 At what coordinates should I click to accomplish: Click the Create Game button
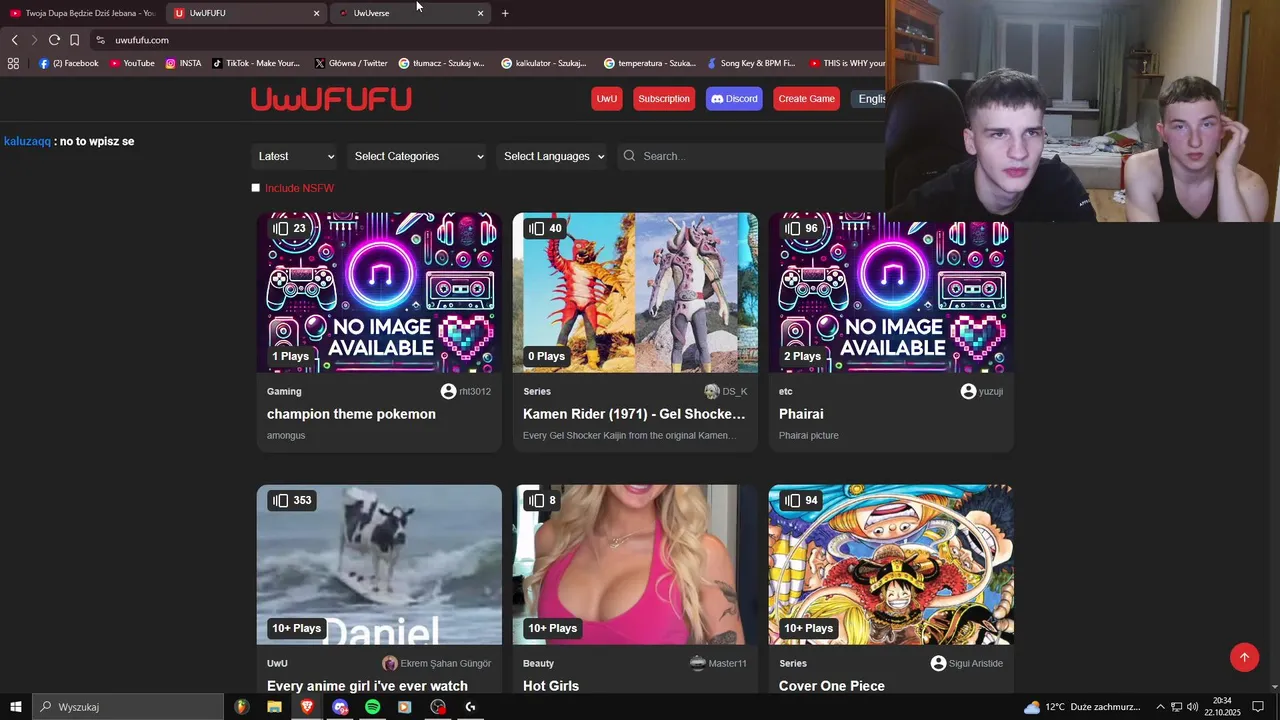coord(806,99)
